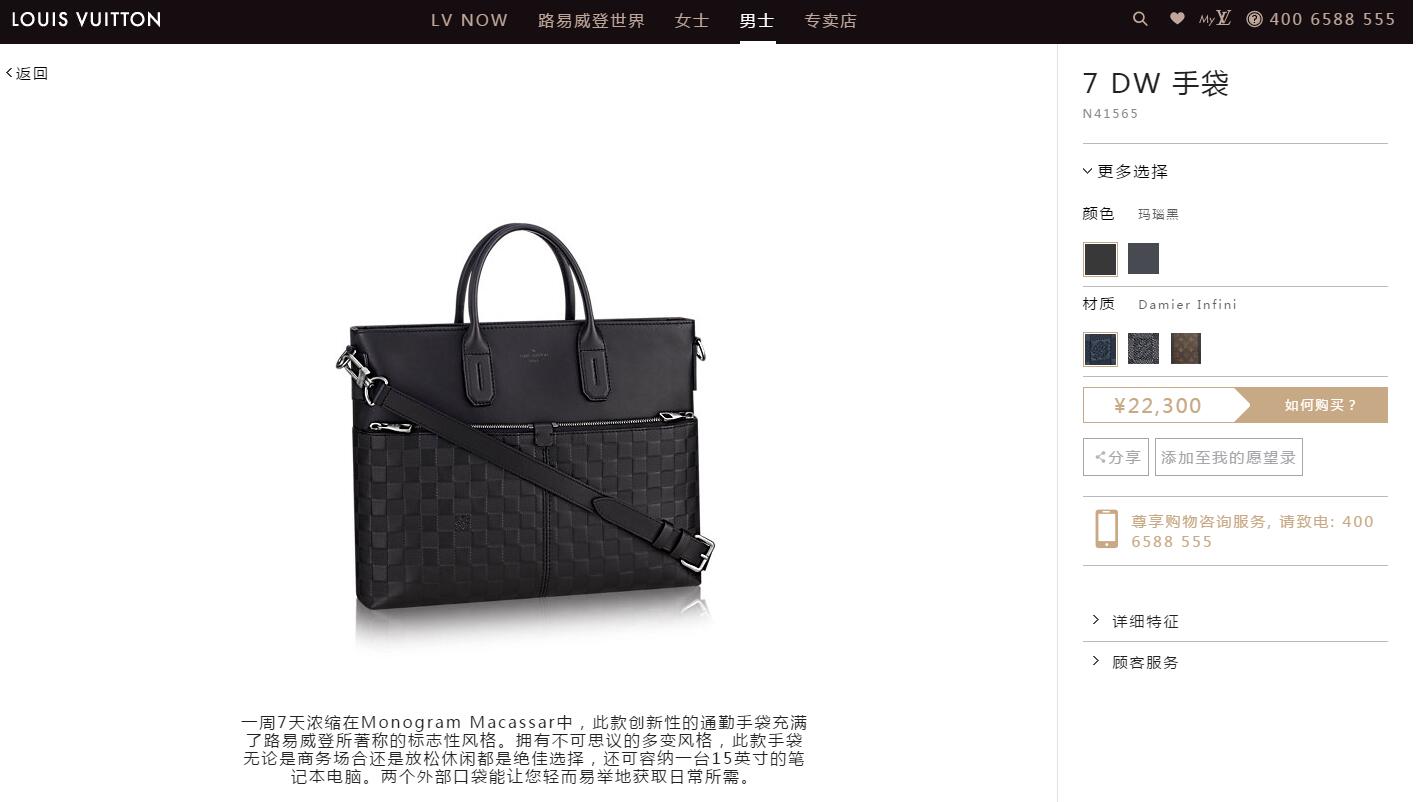The height and width of the screenshot is (802, 1418).
Task: Select the black color swatch
Action: click(1100, 259)
